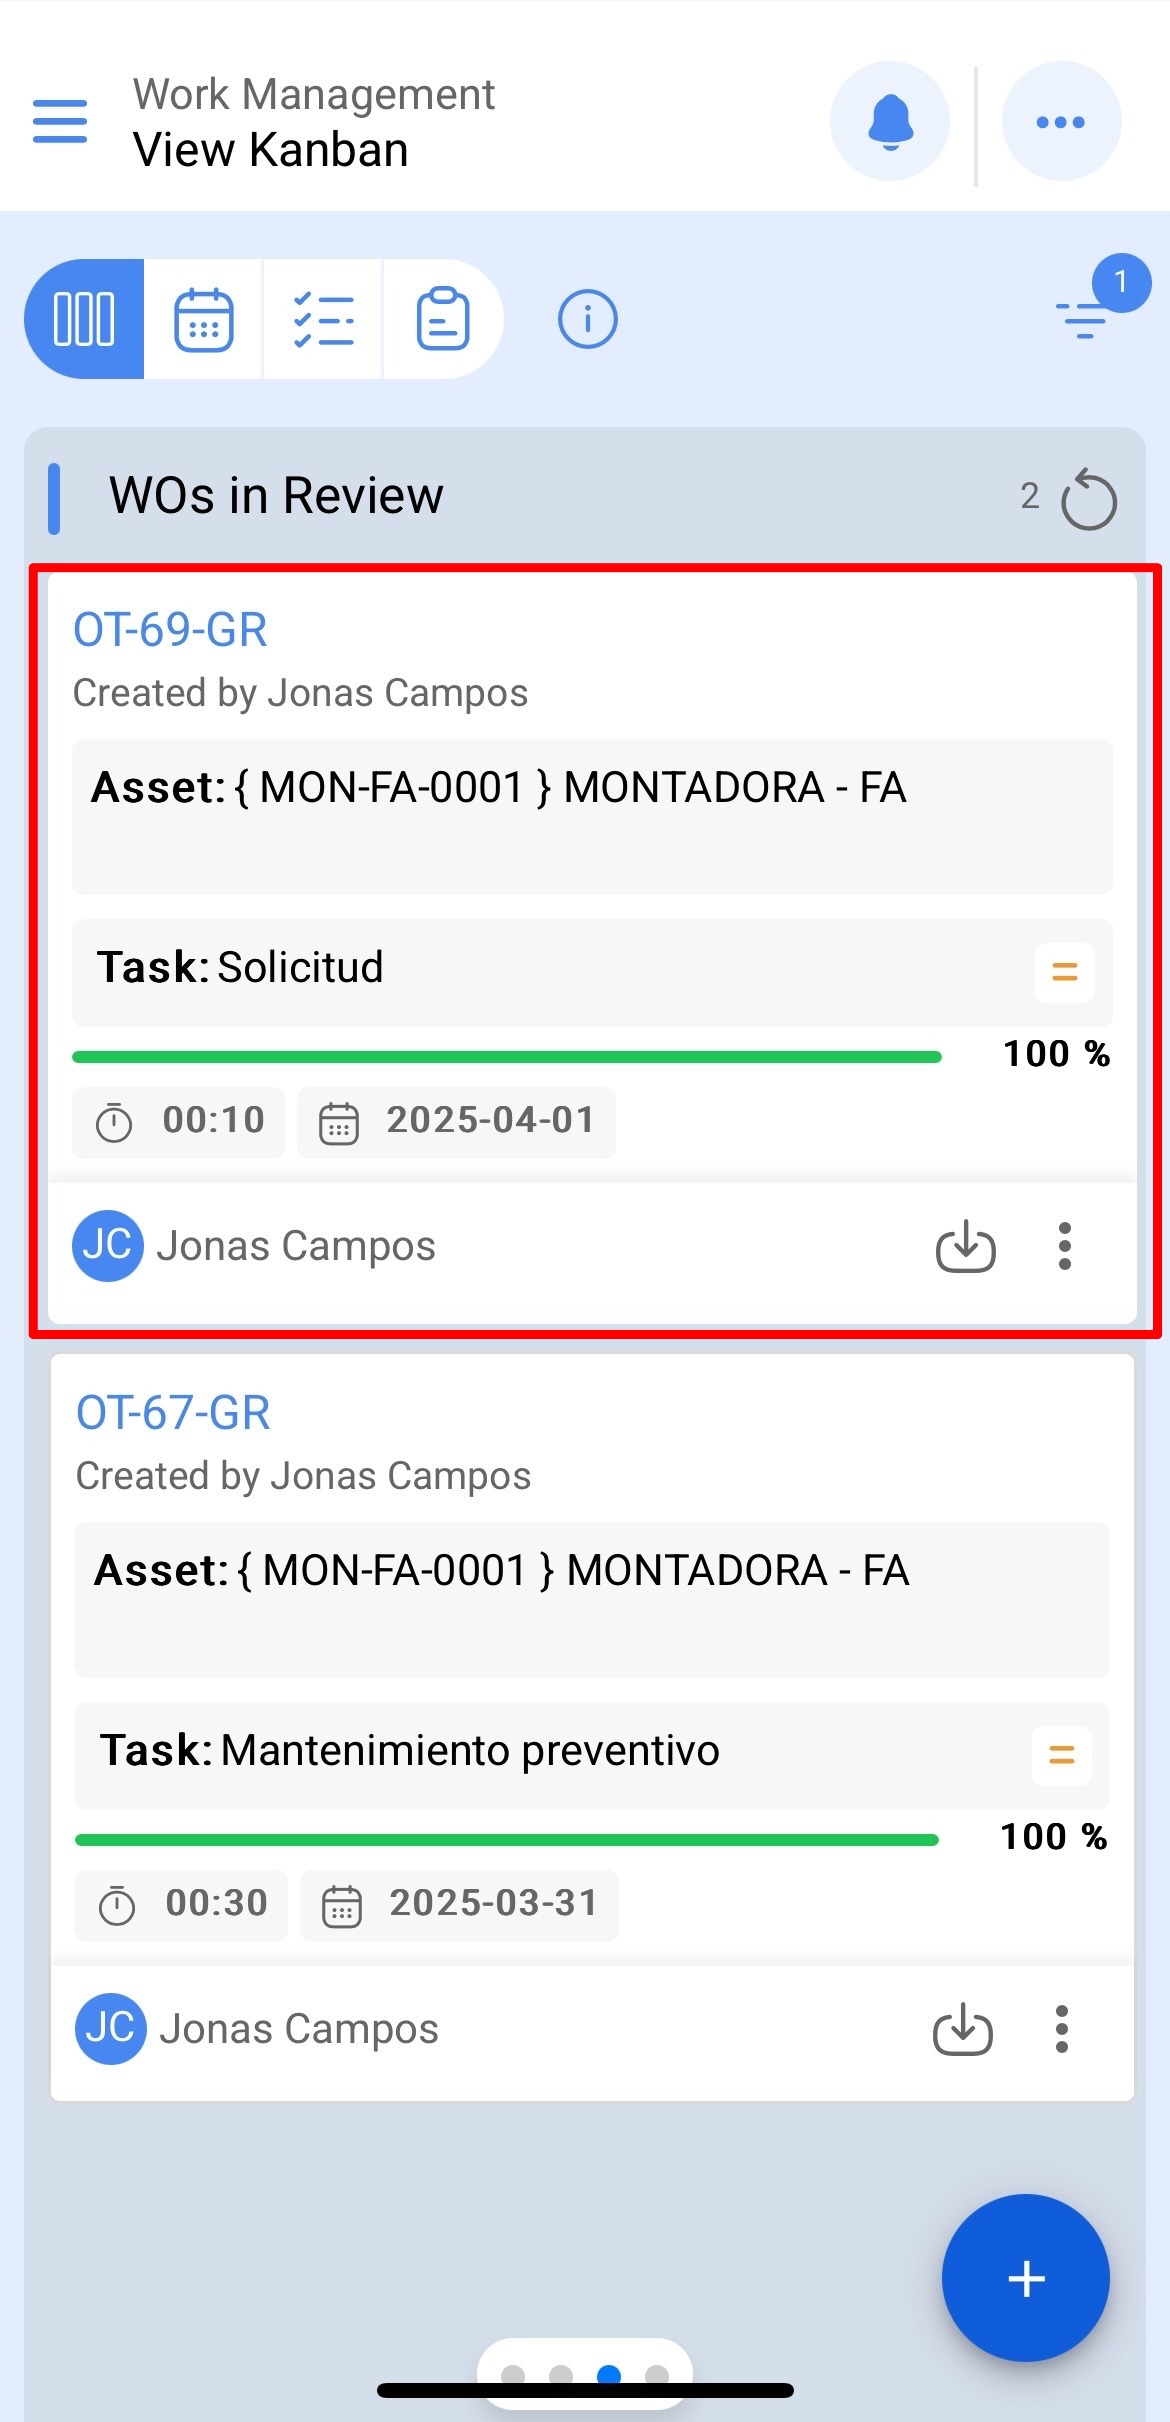Download work order OT-69-GR
Screen dimensions: 1170x2422
point(965,1246)
